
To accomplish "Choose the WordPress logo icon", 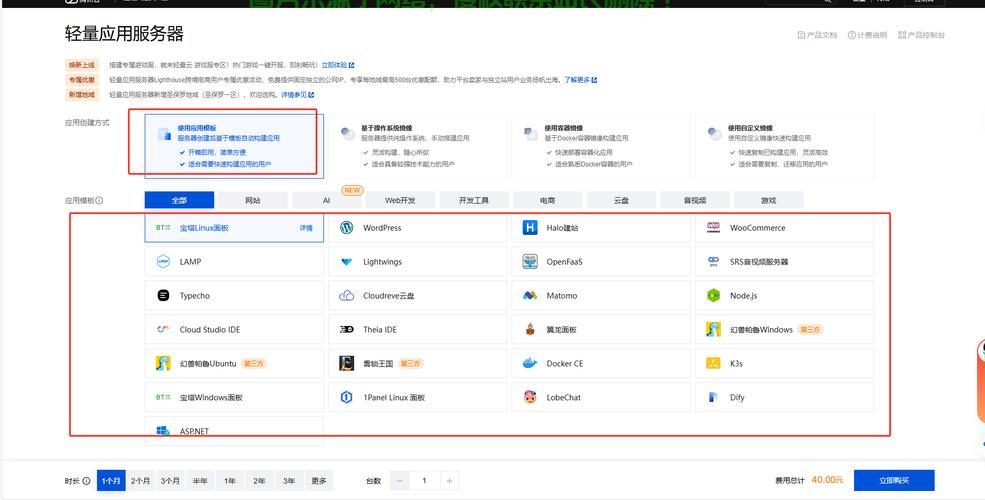I will tap(347, 228).
